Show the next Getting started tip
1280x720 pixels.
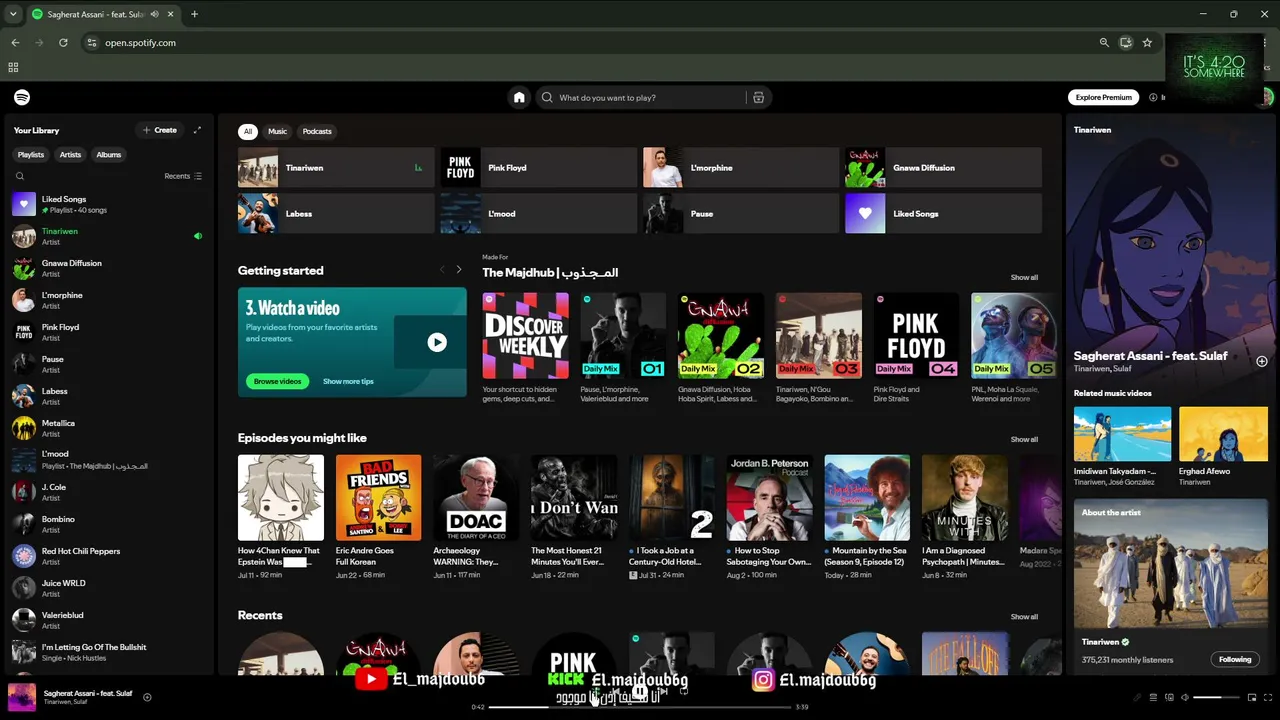tap(459, 270)
